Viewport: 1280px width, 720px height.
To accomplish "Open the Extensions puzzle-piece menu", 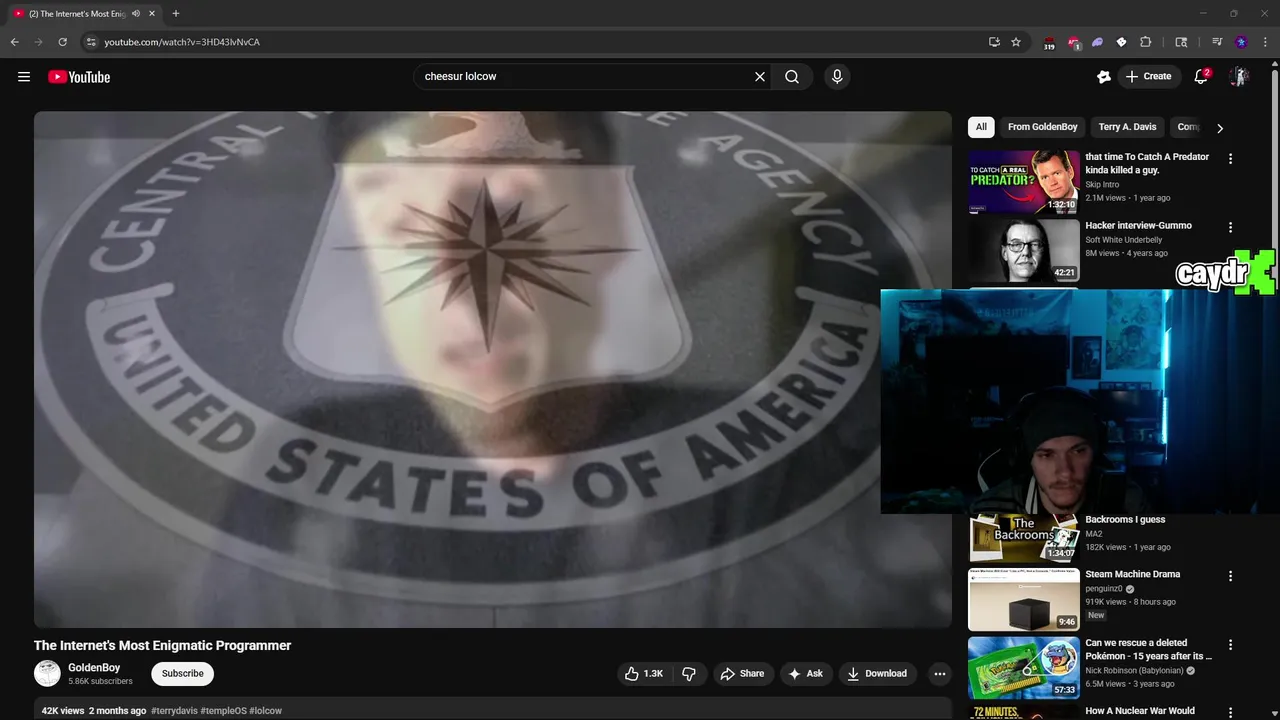I will (x=1146, y=42).
